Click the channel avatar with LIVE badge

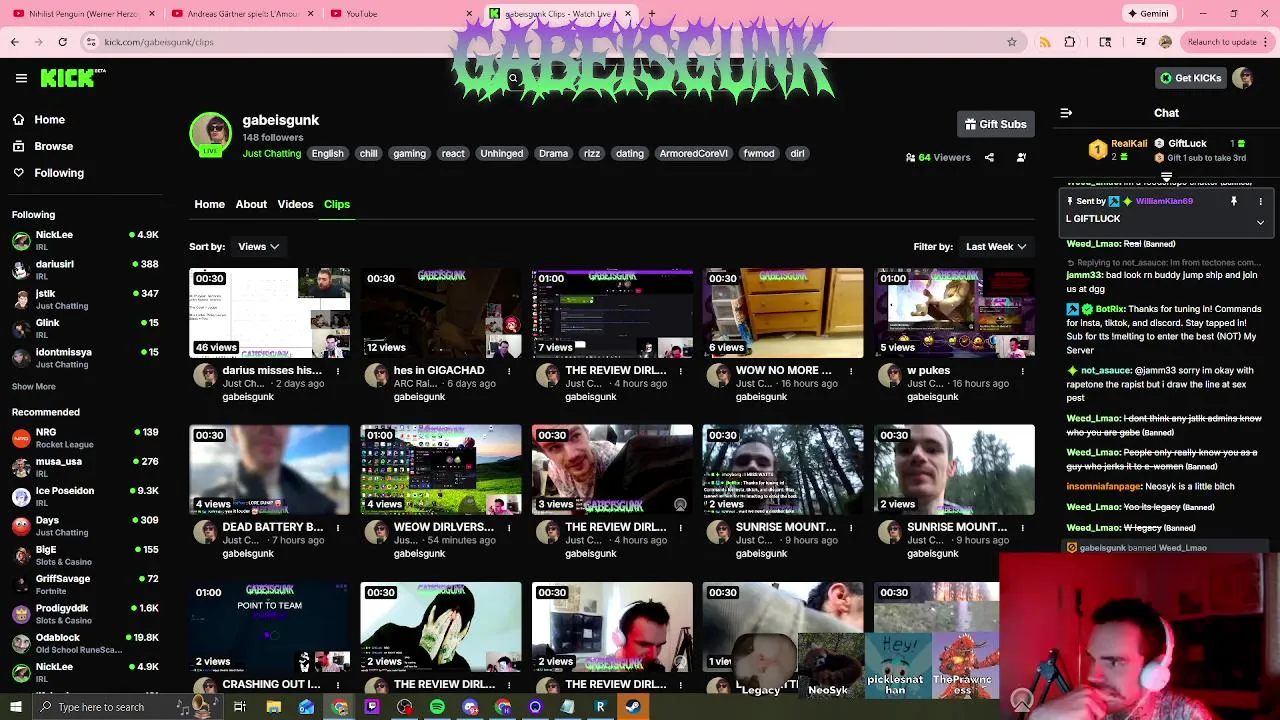[x=210, y=134]
